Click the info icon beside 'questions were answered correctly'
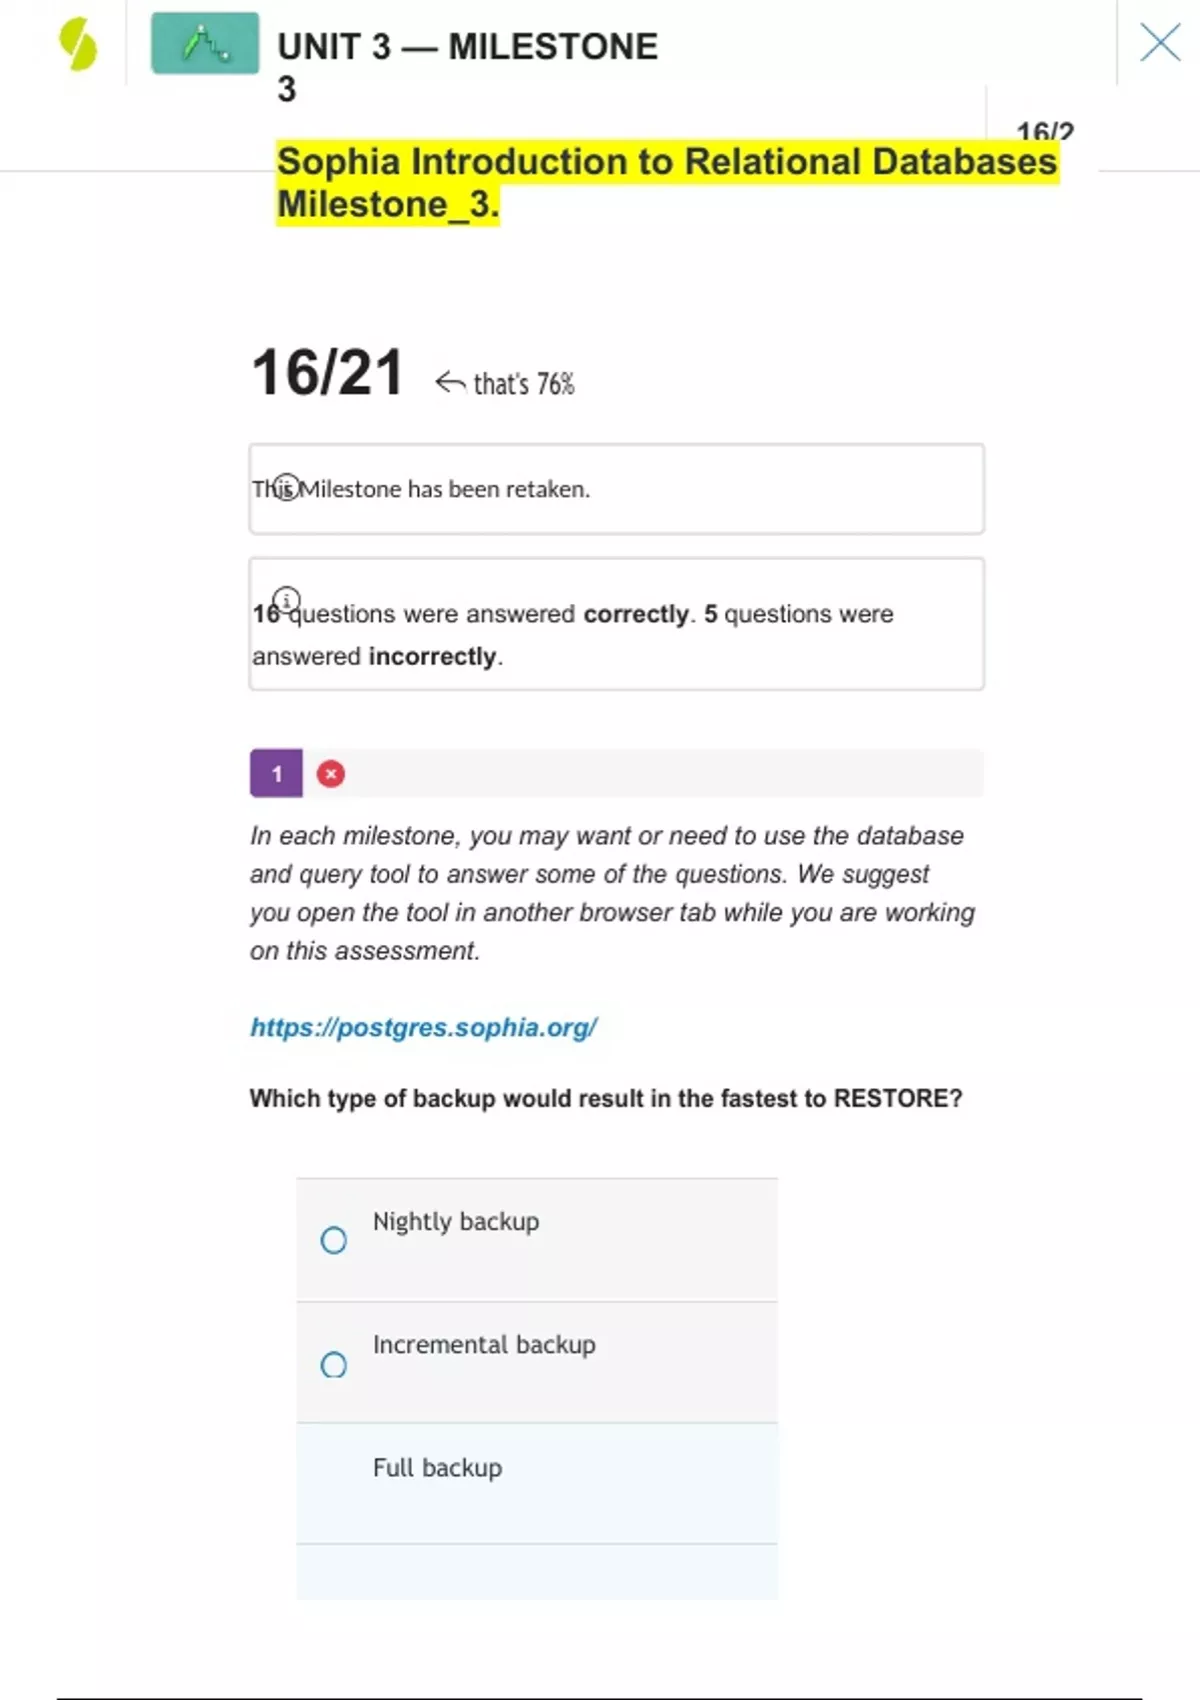This screenshot has width=1200, height=1700. point(287,600)
